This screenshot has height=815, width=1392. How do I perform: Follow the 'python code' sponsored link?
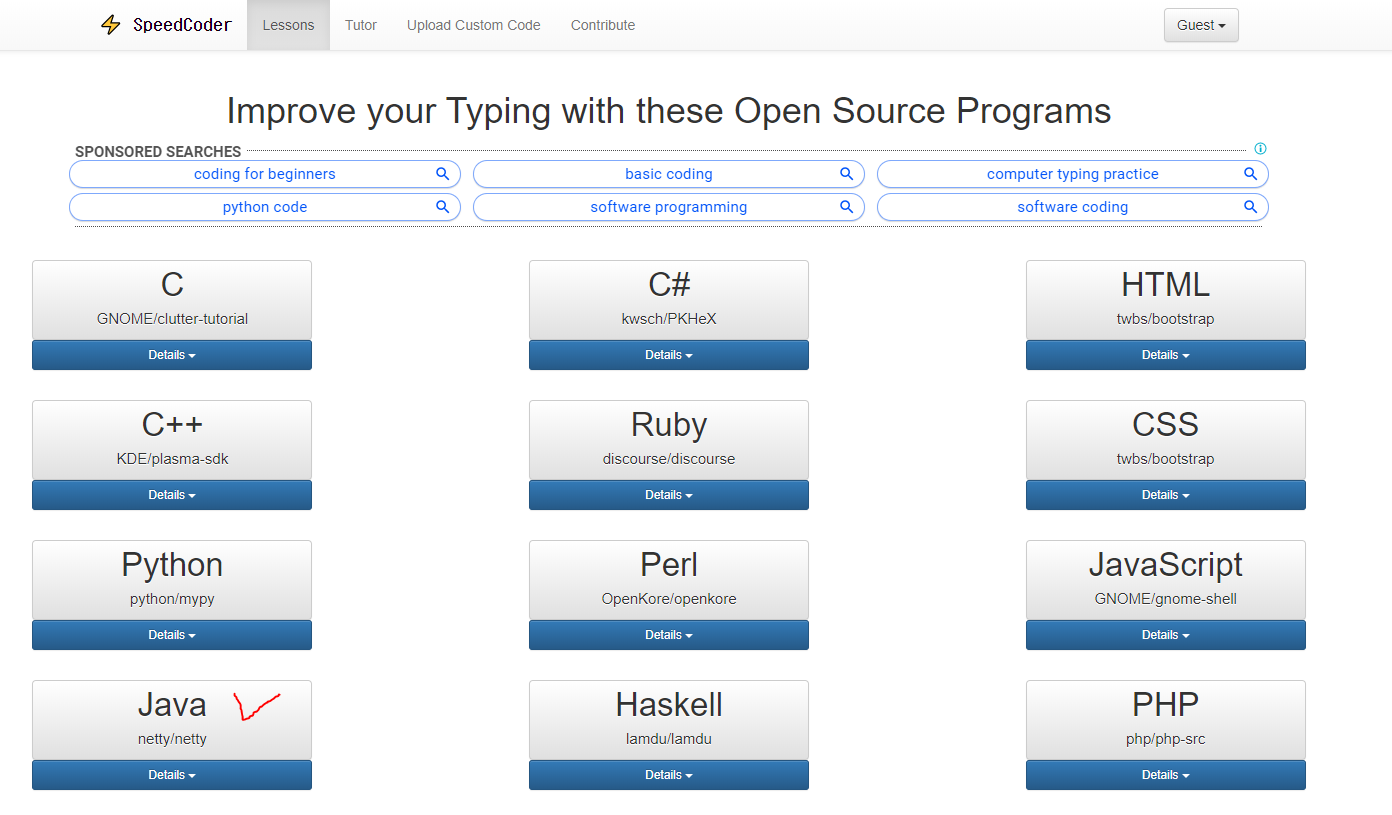click(x=265, y=207)
